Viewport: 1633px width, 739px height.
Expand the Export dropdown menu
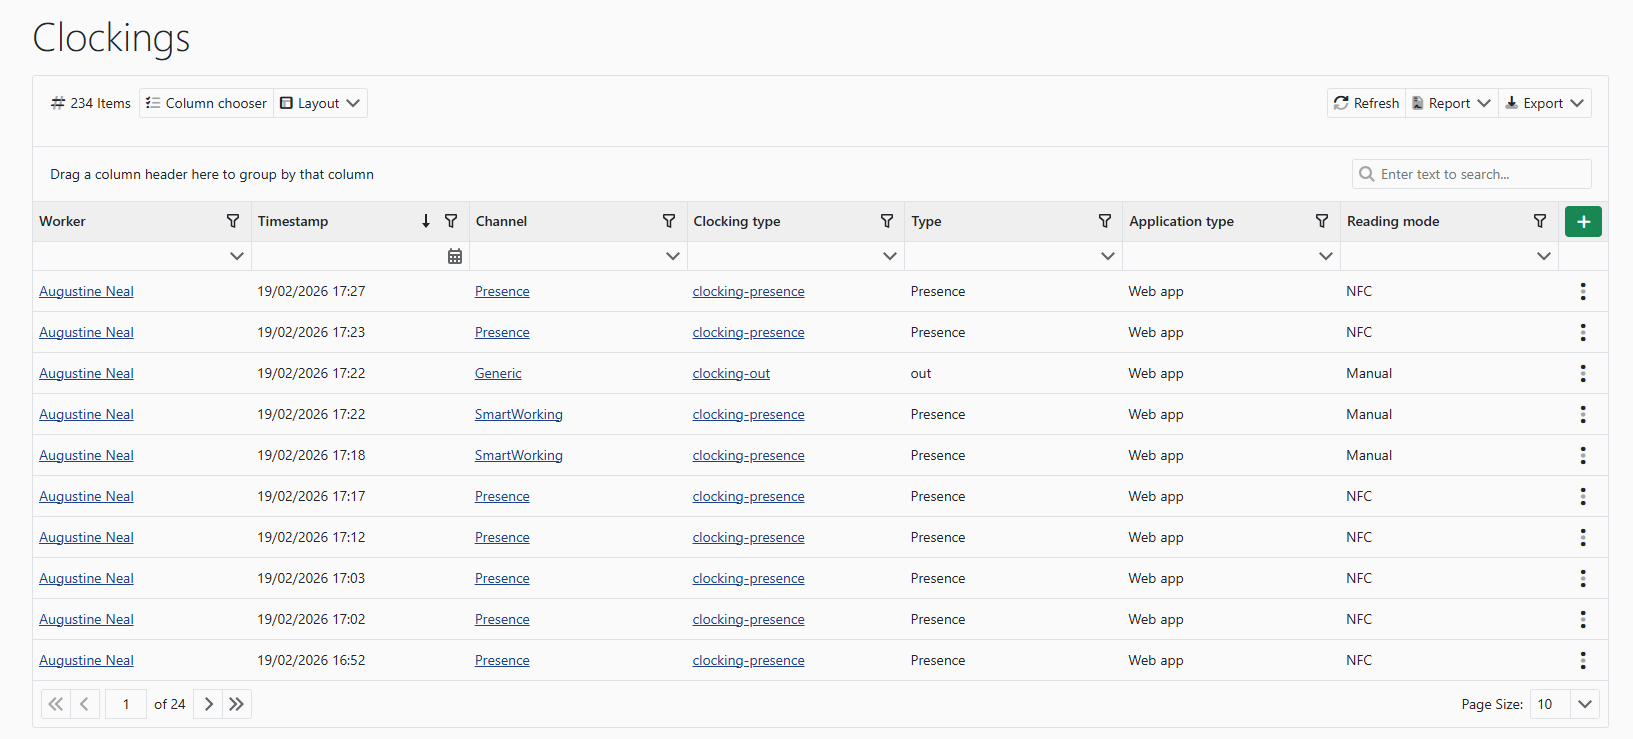pos(1544,103)
